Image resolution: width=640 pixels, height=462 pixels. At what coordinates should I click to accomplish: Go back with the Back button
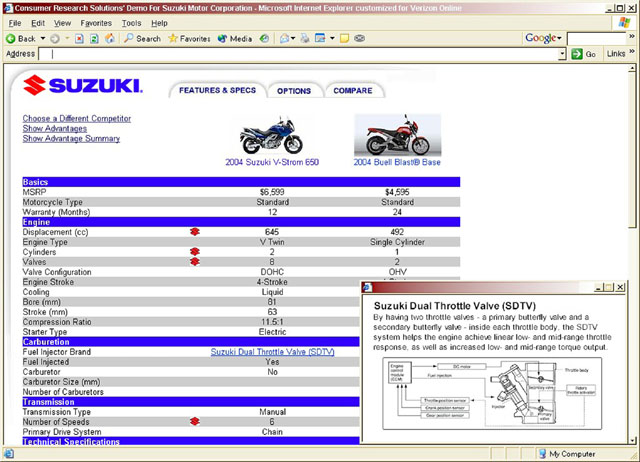click(x=20, y=39)
